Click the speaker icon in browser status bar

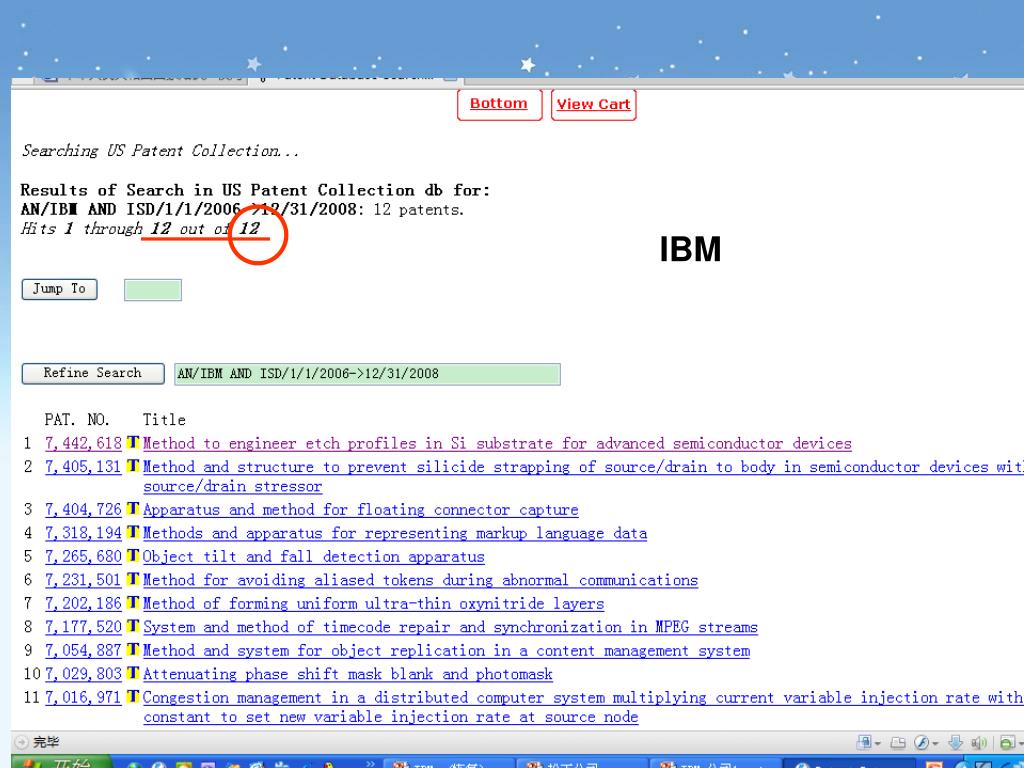pos(979,743)
